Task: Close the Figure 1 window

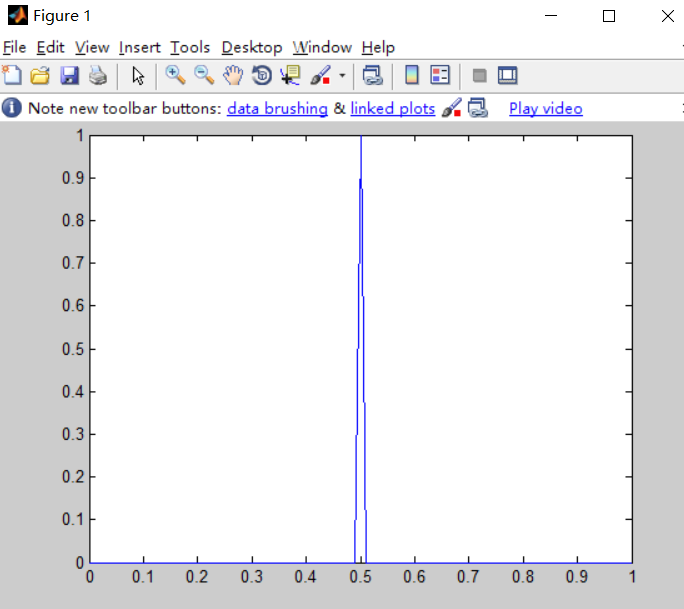Action: (668, 16)
